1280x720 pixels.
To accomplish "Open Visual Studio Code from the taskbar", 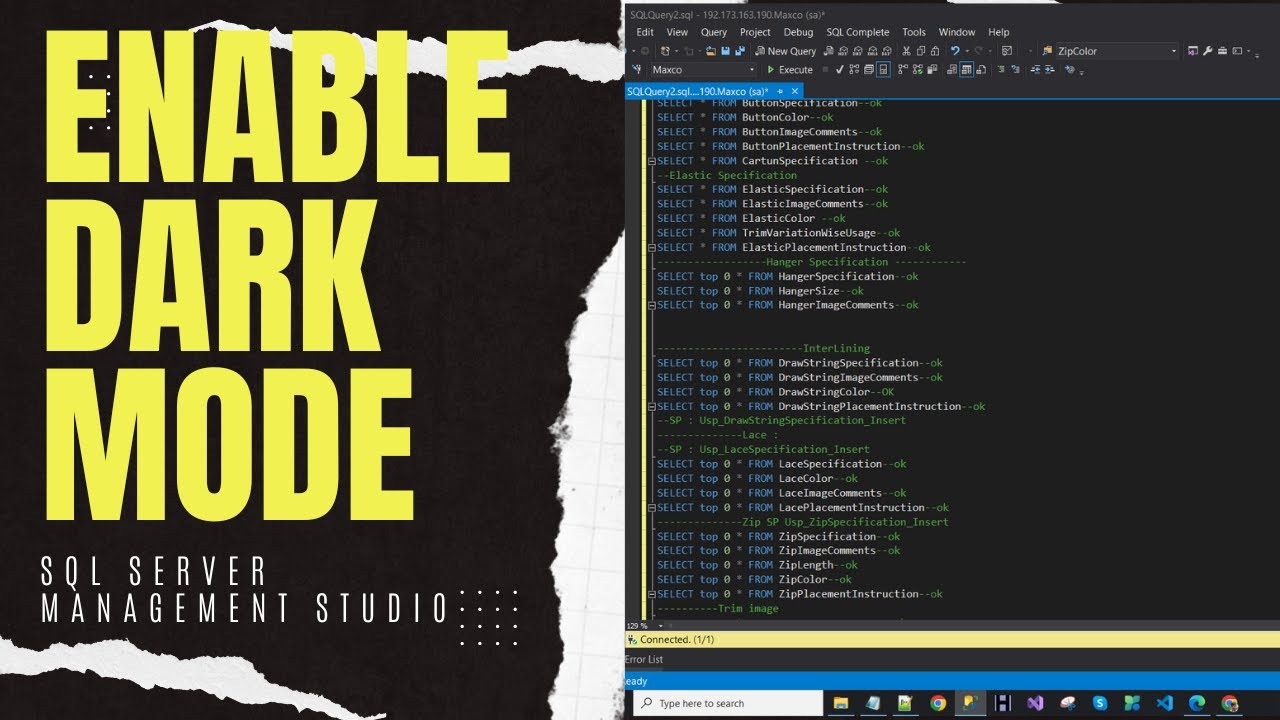I will (x=1165, y=704).
